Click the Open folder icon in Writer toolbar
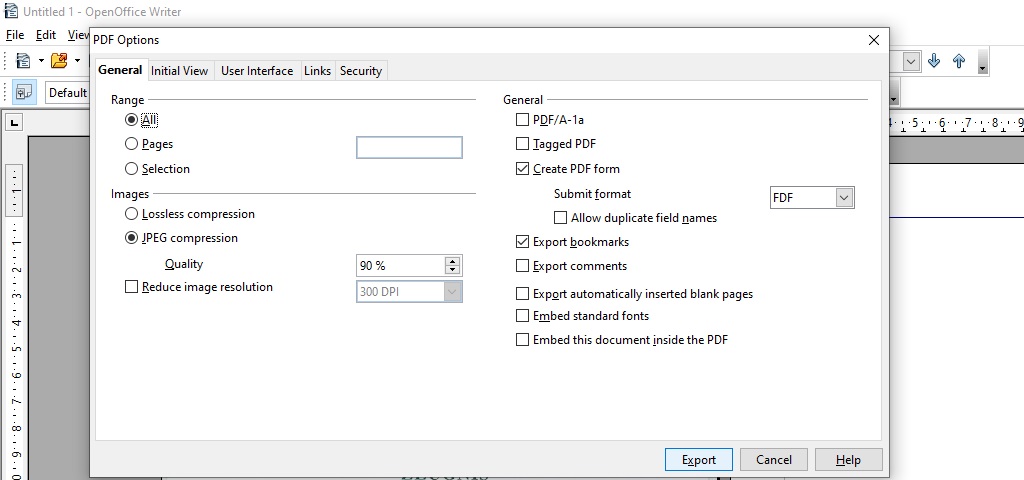1024x480 pixels. [59, 61]
